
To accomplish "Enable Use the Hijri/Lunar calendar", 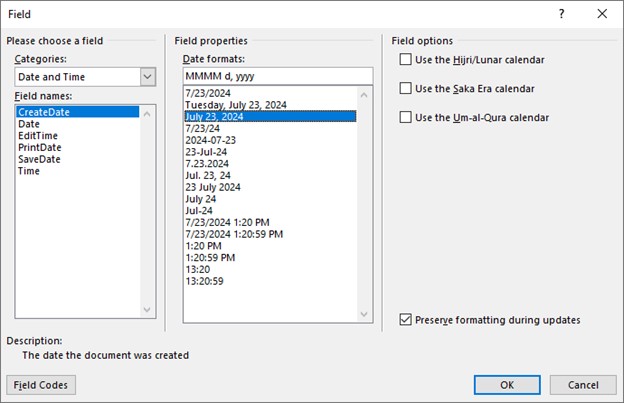I will pyautogui.click(x=405, y=60).
